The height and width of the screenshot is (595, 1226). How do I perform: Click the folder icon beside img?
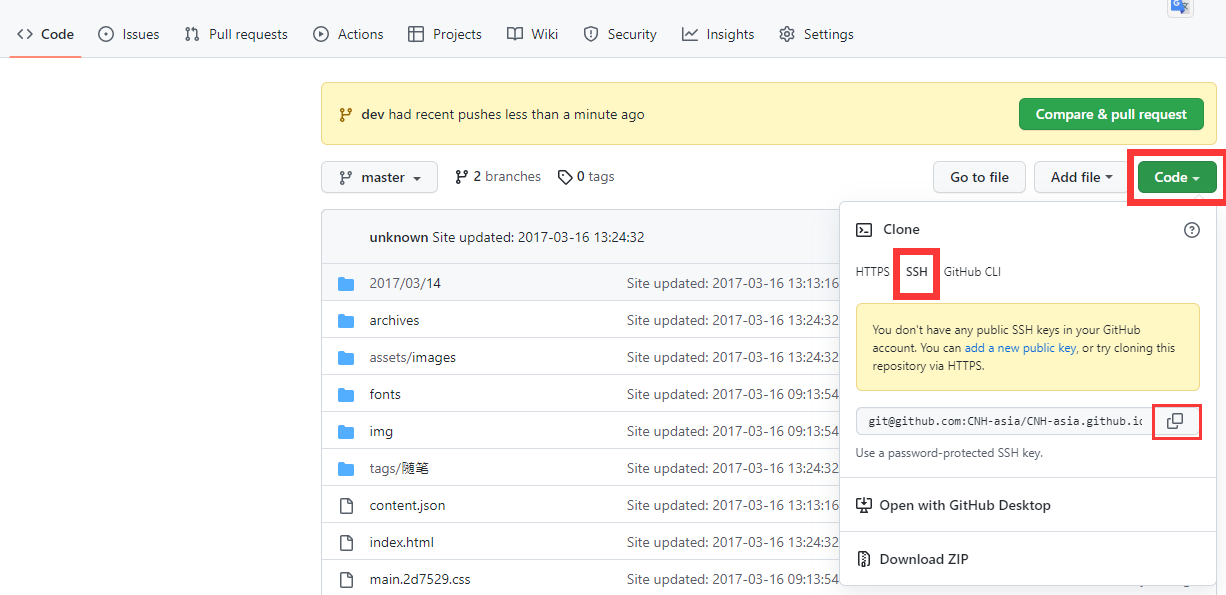click(346, 432)
